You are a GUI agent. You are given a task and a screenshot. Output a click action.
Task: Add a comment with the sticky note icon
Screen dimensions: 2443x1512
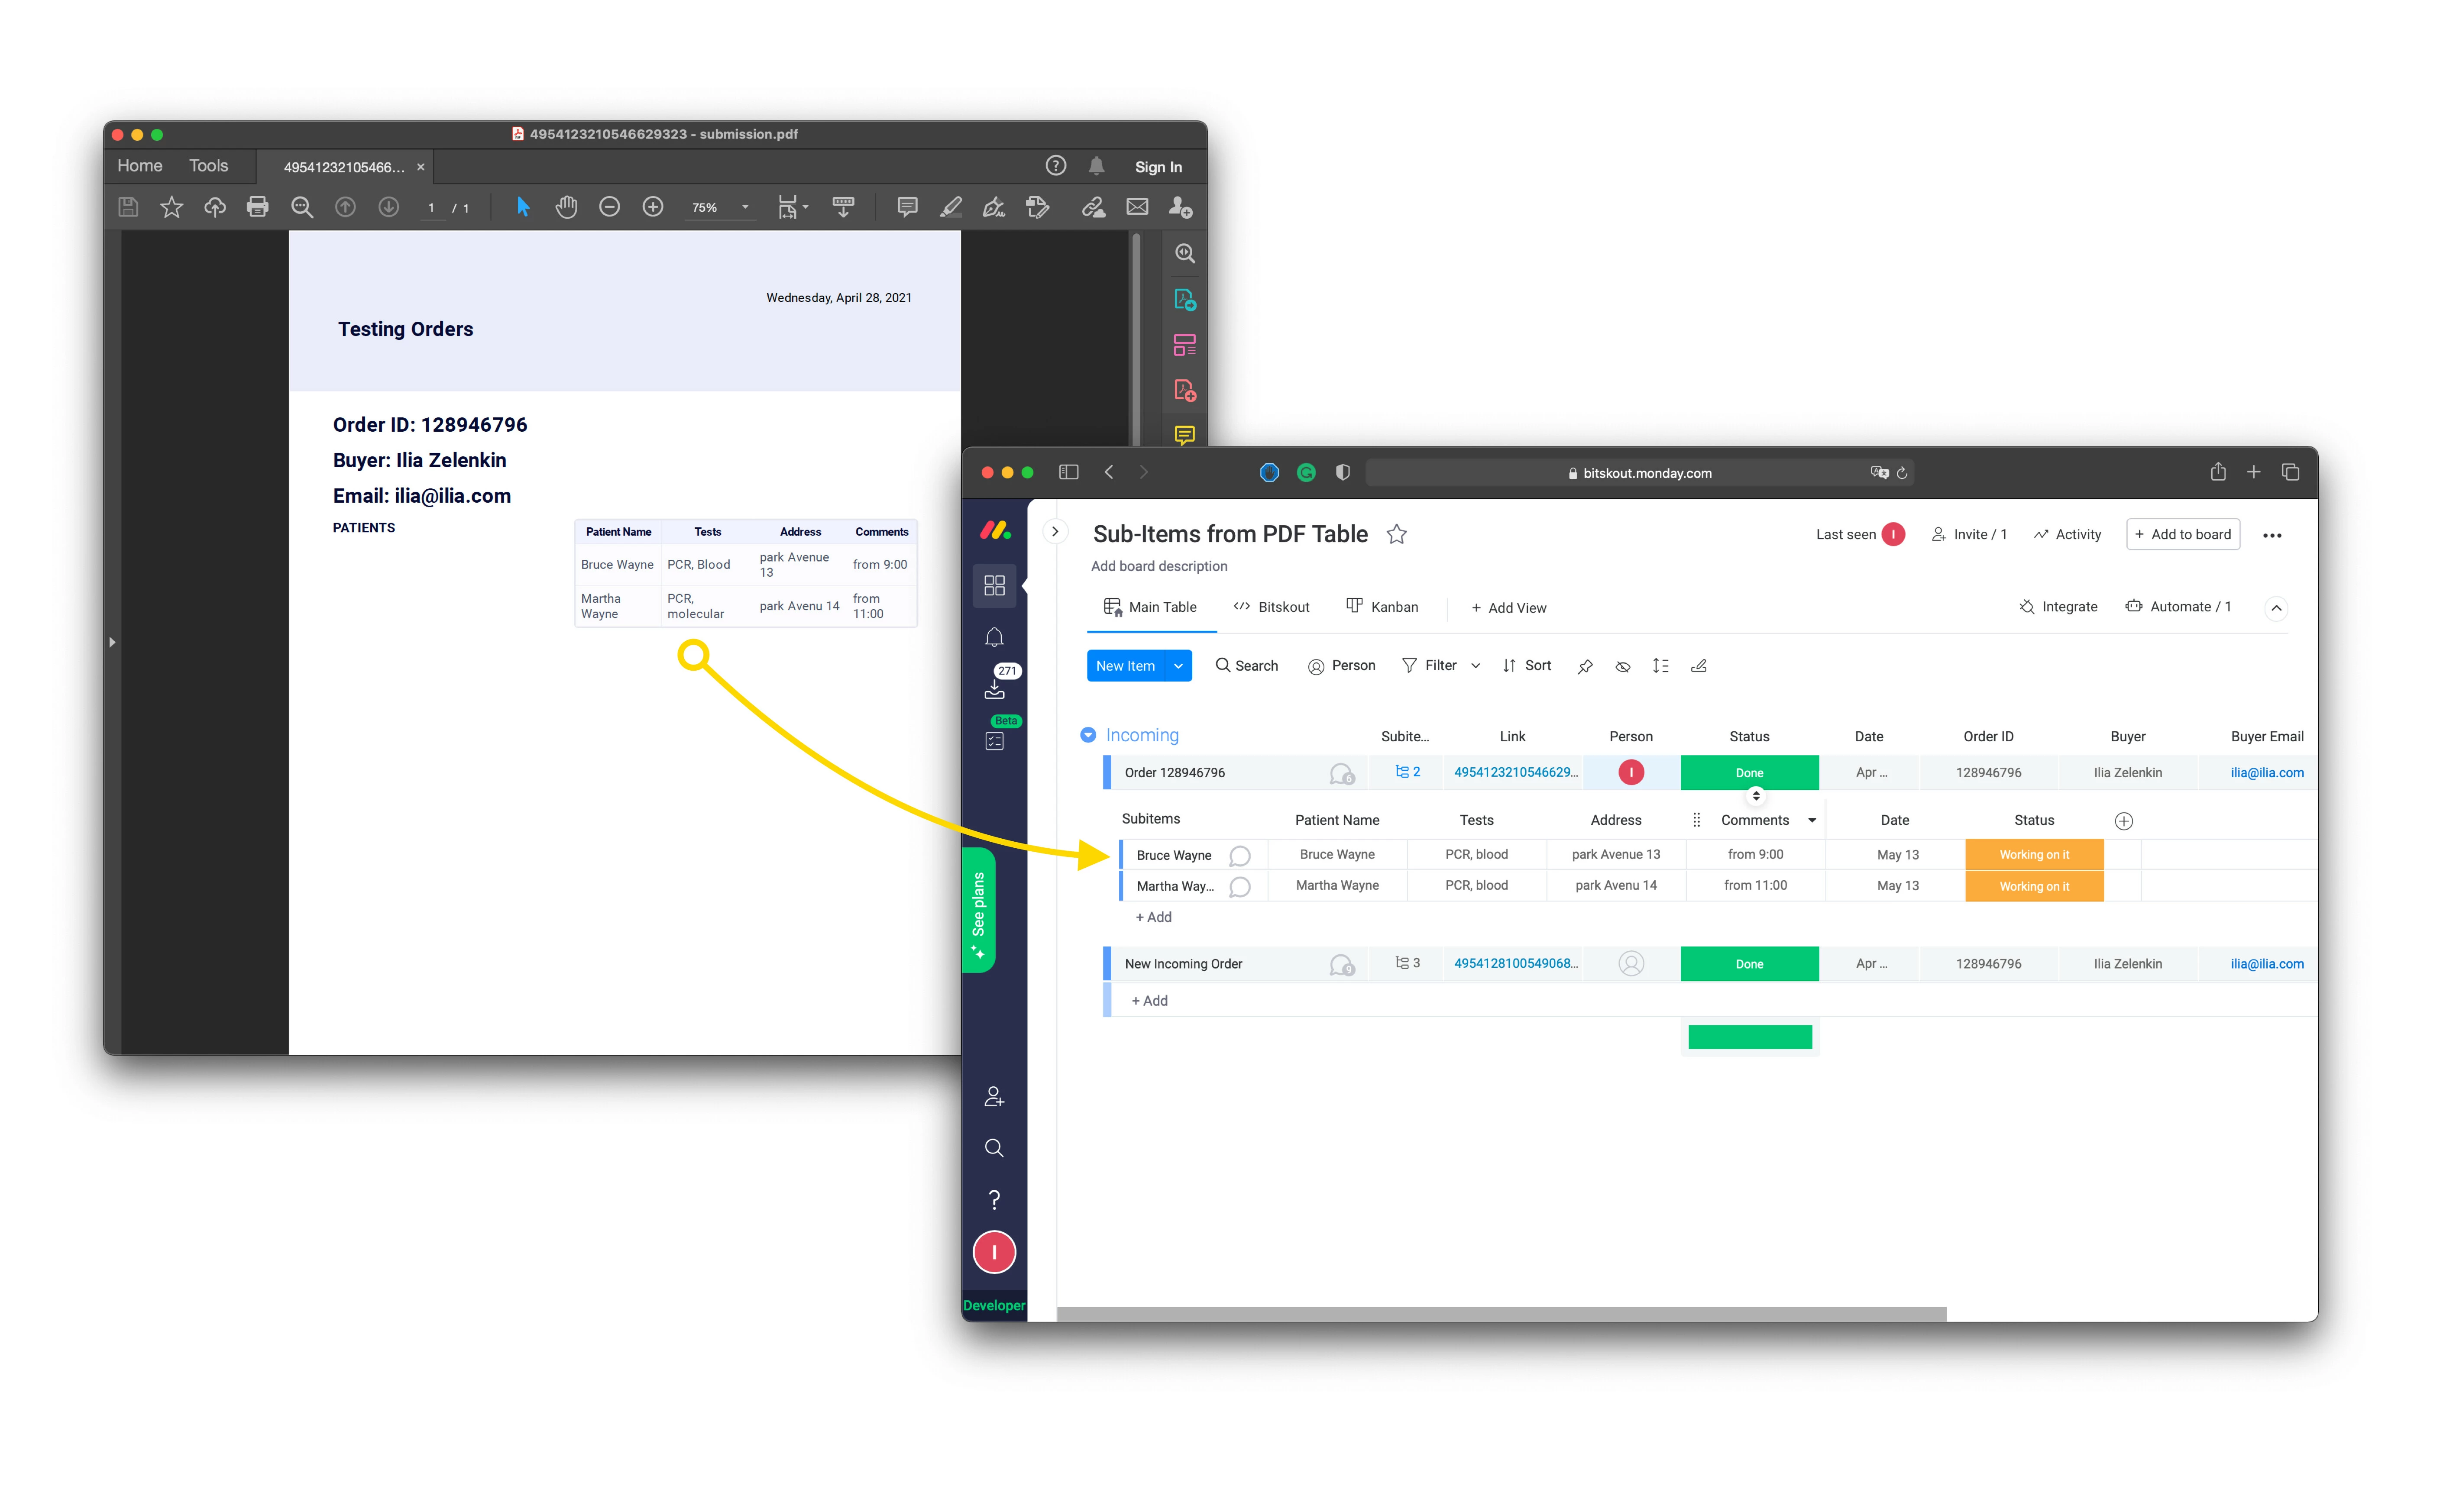tap(907, 207)
